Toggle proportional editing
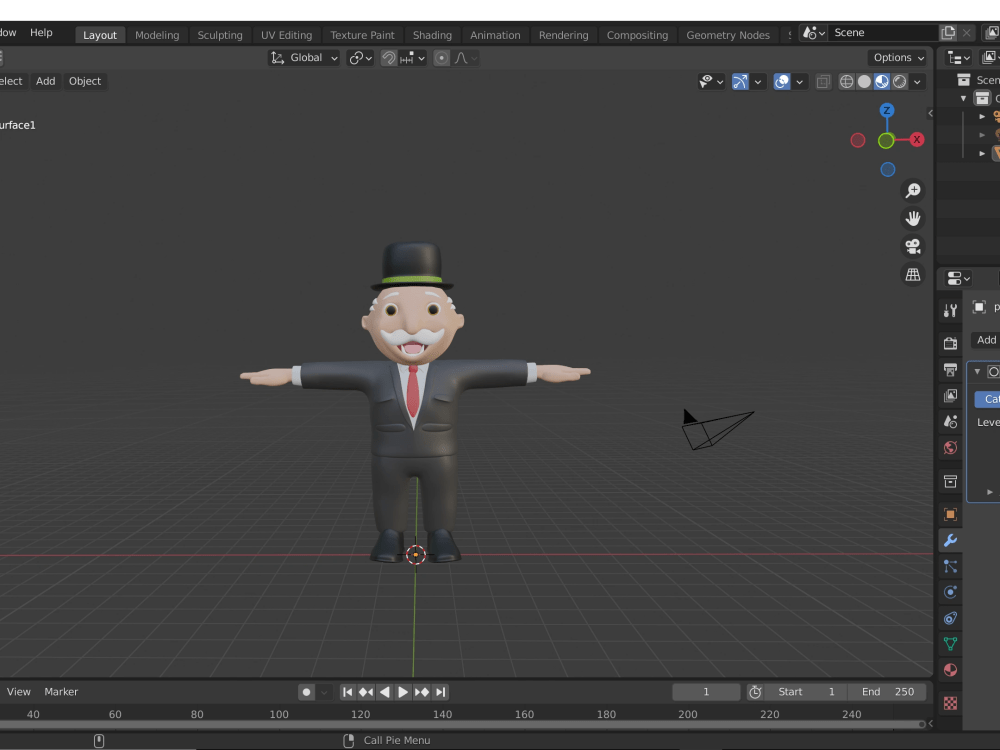This screenshot has width=1000, height=750. pos(441,58)
